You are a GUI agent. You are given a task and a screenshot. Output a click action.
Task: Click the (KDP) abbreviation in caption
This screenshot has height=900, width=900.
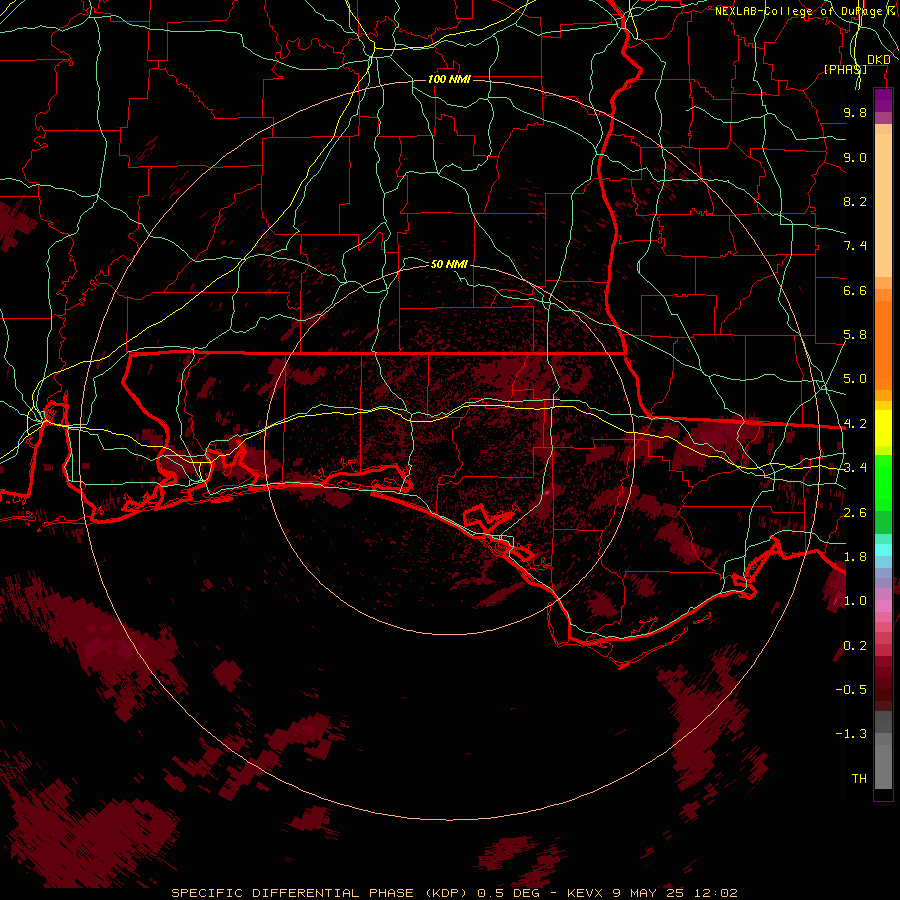tap(448, 893)
